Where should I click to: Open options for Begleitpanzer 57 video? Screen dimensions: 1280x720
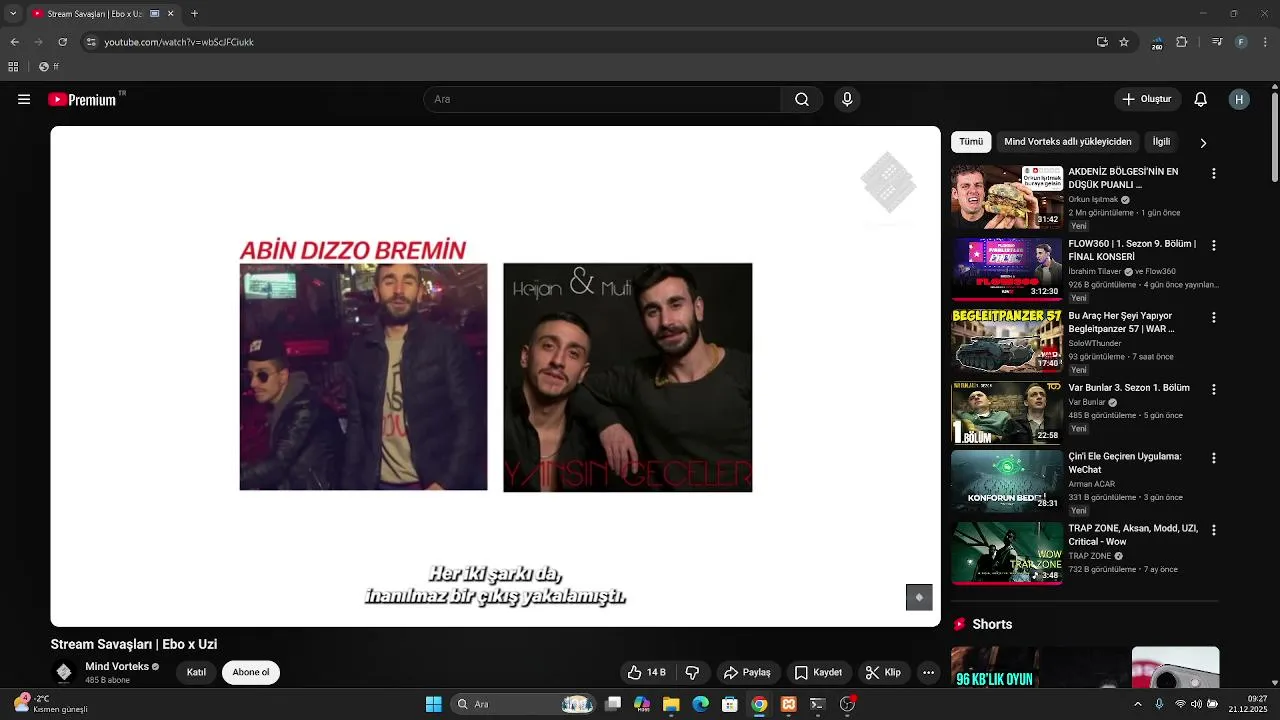point(1214,317)
